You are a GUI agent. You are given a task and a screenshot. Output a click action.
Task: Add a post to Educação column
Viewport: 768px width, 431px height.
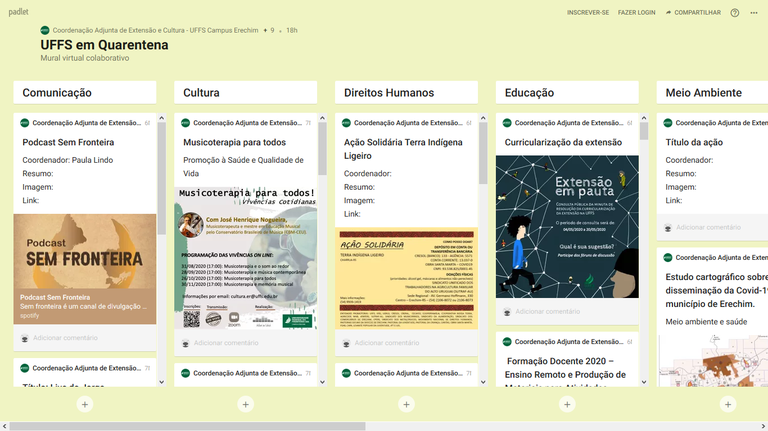point(567,405)
